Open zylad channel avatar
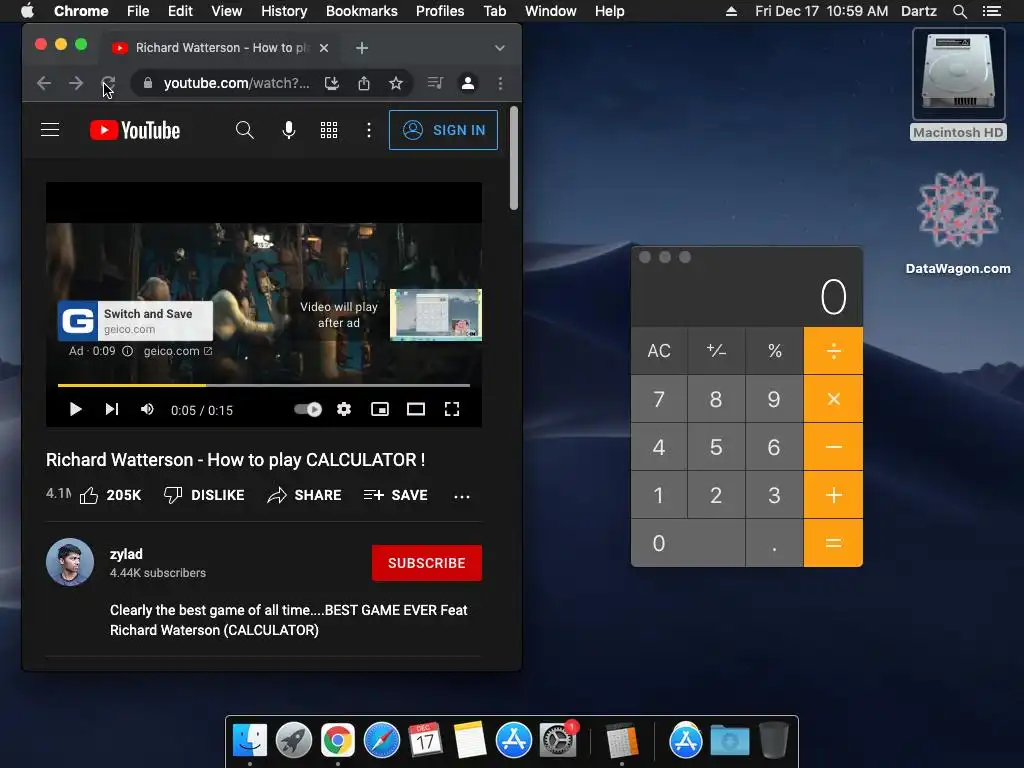 (70, 562)
